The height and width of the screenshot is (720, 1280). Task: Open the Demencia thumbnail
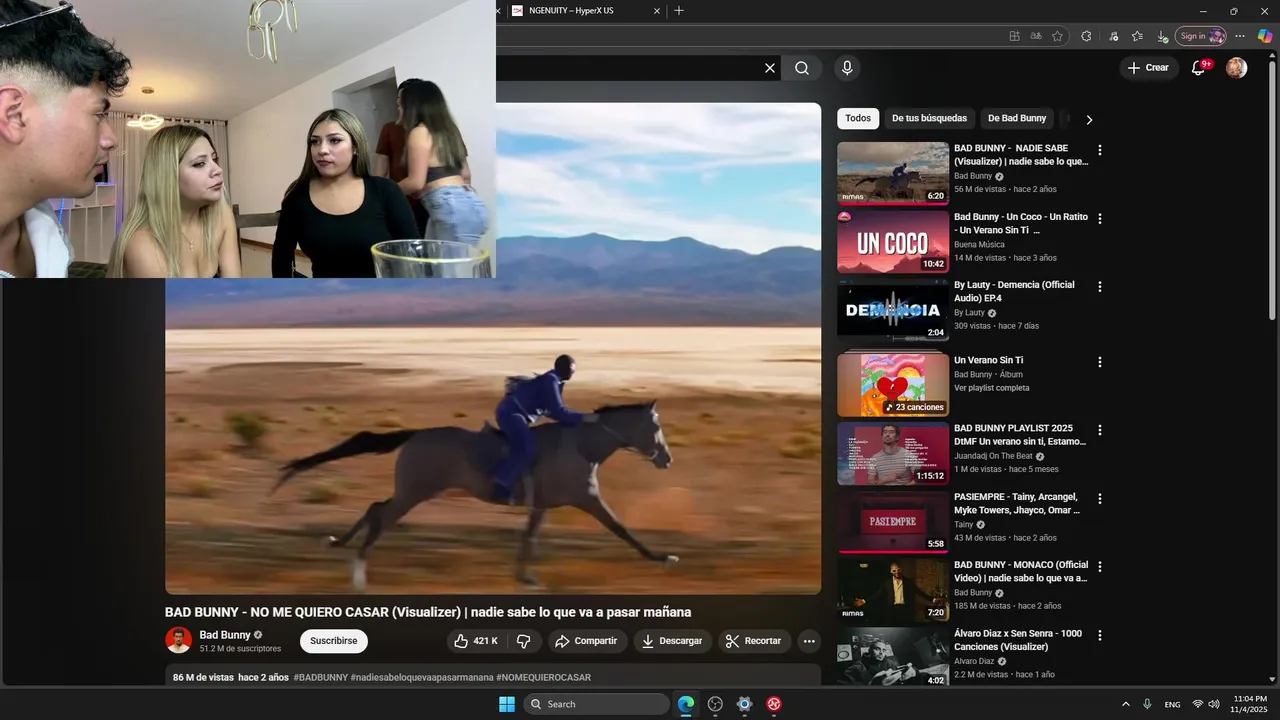893,309
